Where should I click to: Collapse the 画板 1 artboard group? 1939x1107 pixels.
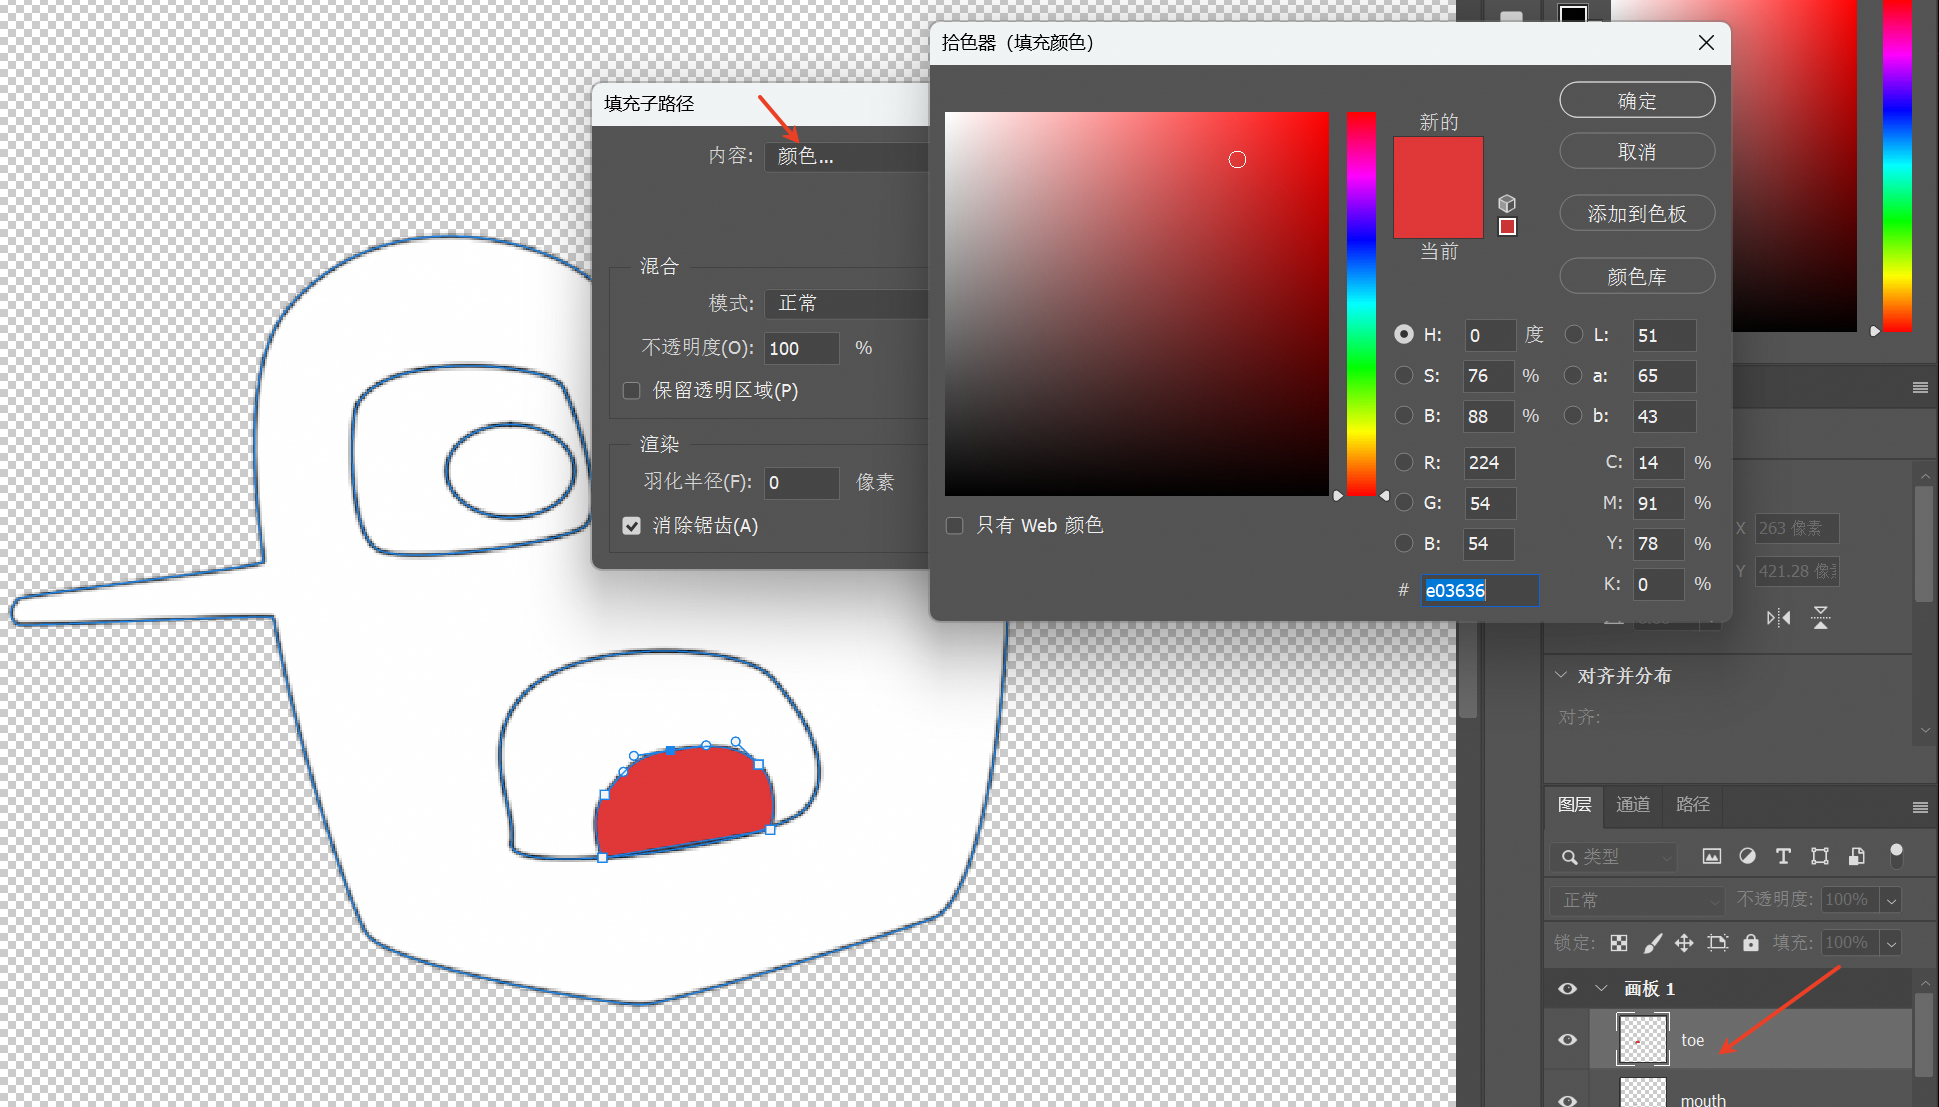click(x=1601, y=988)
